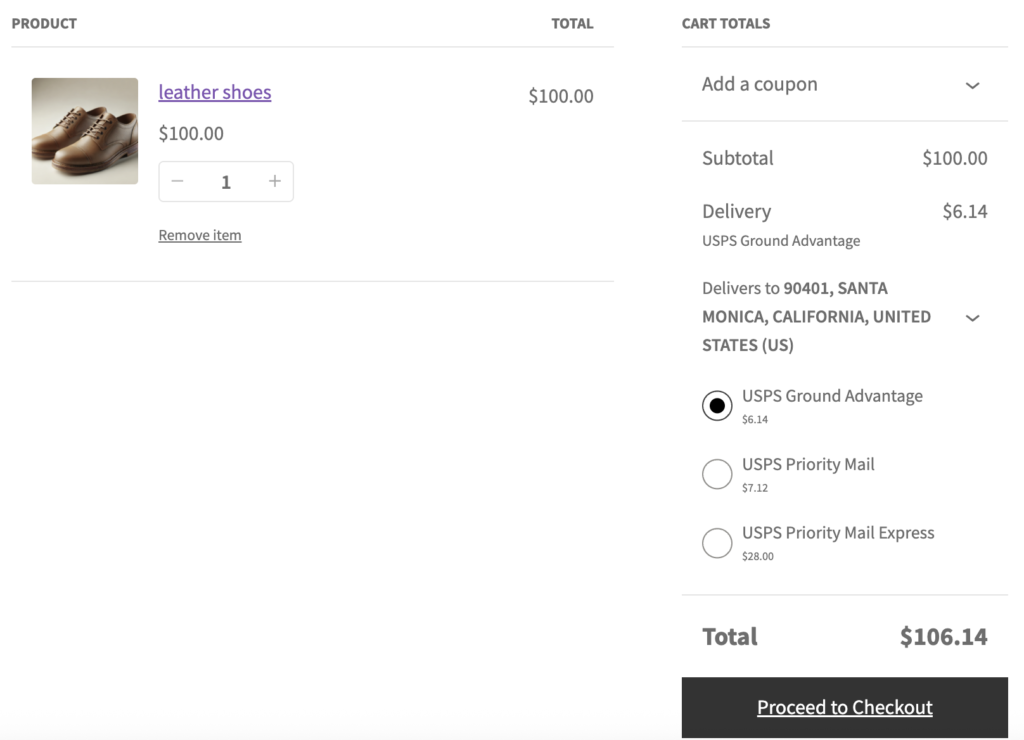1024x740 pixels.
Task: Click the minus icon to decrease quantity
Action: coord(178,181)
